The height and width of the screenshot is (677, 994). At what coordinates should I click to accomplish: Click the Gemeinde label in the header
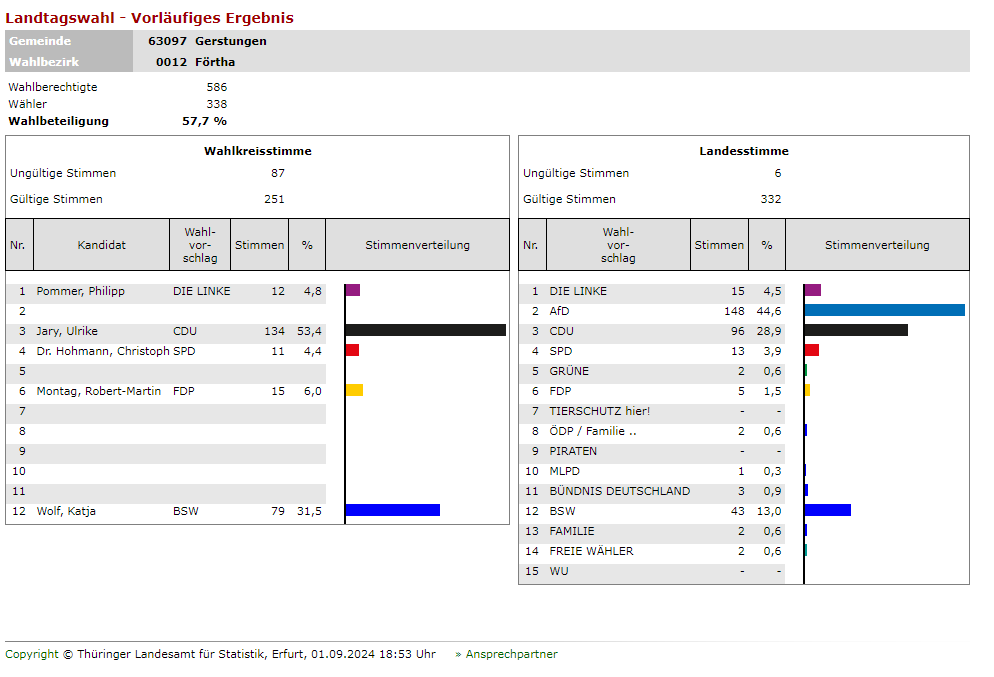pos(40,41)
